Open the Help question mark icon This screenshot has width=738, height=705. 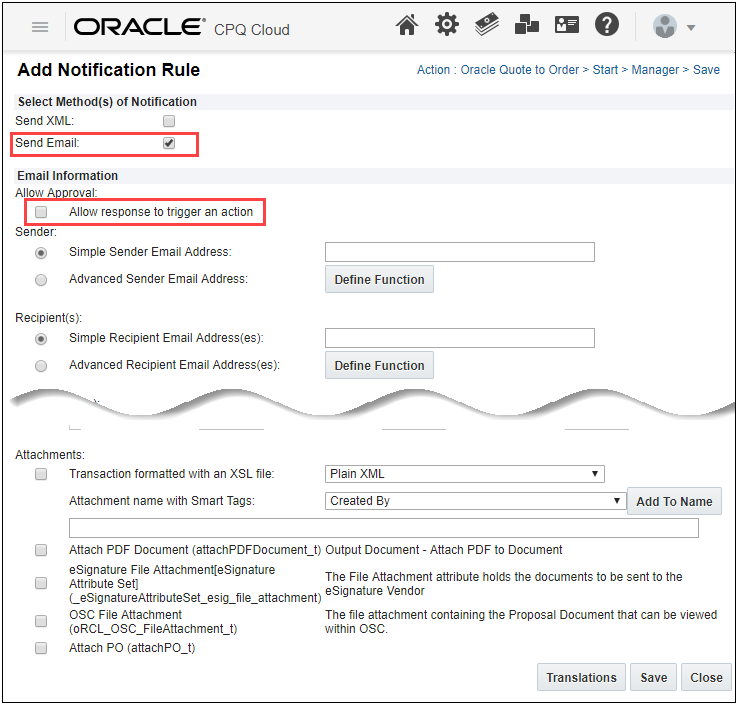point(607,24)
